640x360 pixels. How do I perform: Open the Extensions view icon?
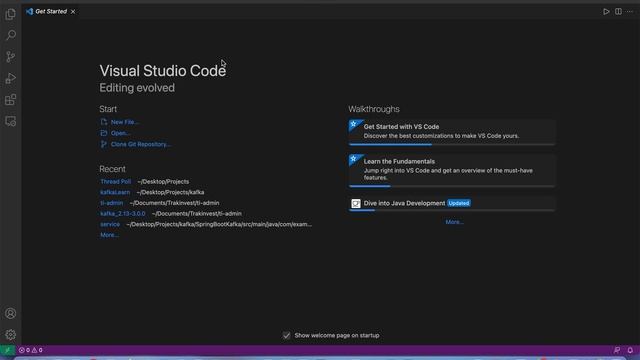tap(11, 100)
